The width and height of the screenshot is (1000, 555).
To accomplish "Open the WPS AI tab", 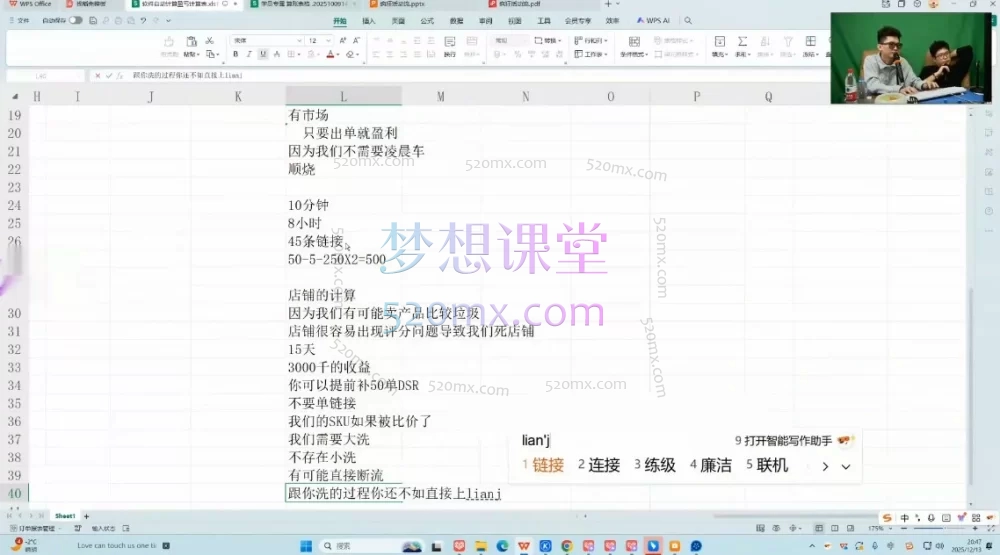I will tap(653, 21).
